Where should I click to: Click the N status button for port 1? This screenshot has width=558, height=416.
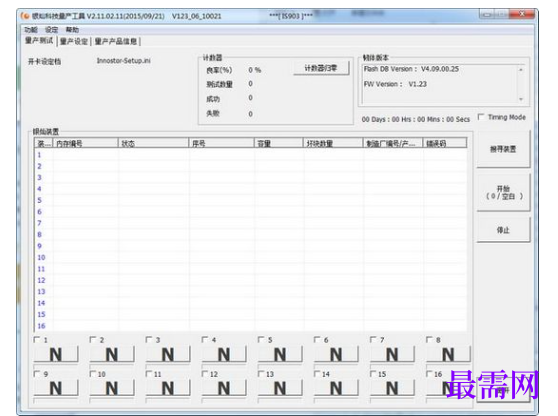[x=56, y=354]
